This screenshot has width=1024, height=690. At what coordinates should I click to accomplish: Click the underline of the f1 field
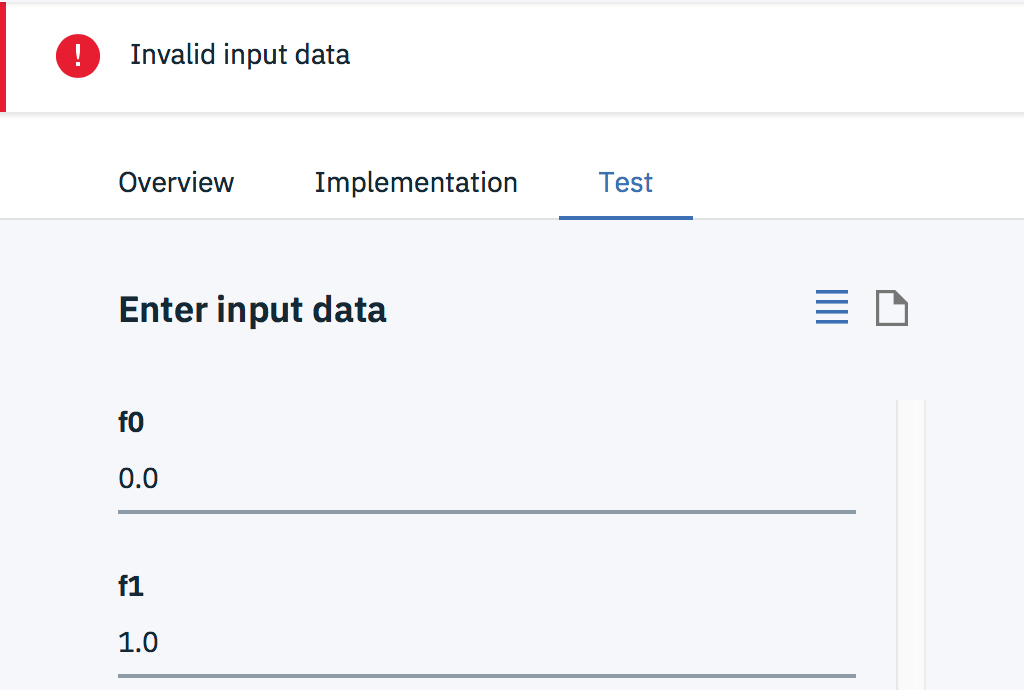pos(486,676)
